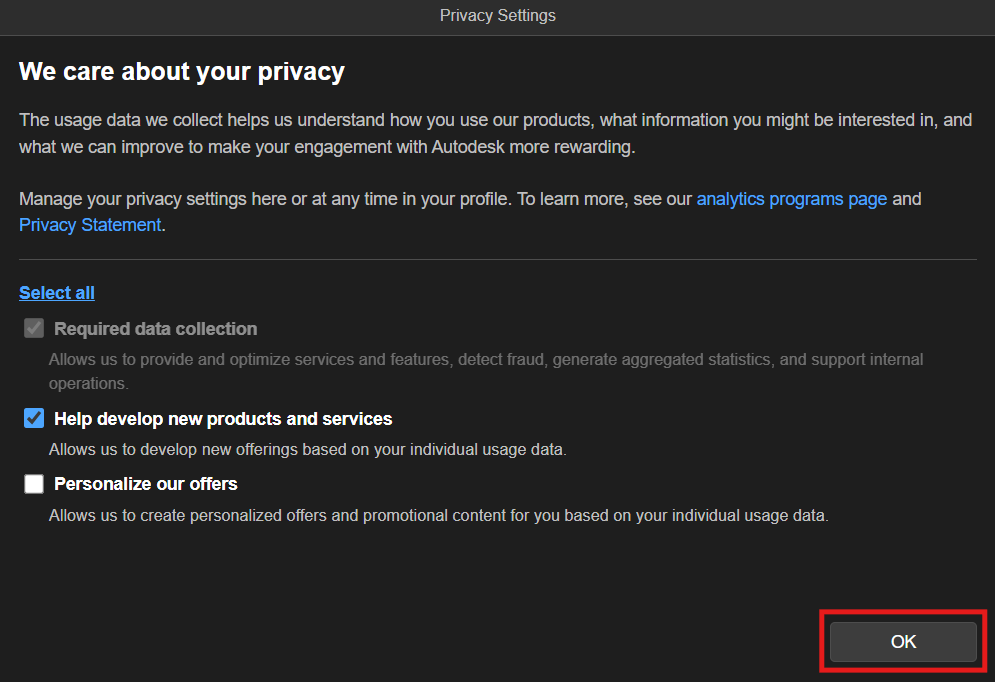Click description 'Allows us to create personalized offers'
Screen dimensions: 995x682
[438, 515]
